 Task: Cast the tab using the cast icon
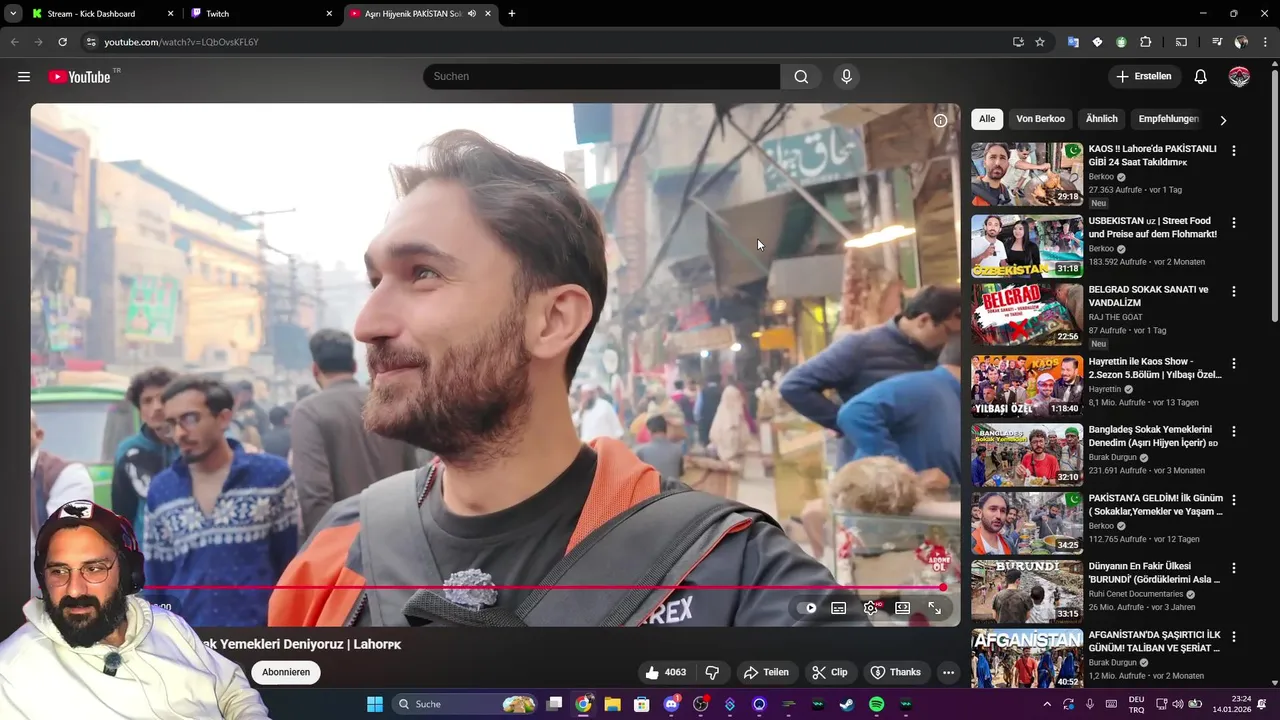[x=1181, y=42]
